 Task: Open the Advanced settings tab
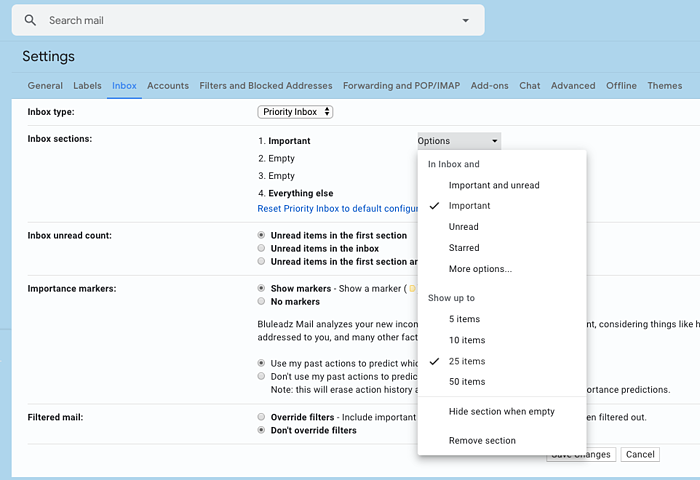pyautogui.click(x=573, y=86)
